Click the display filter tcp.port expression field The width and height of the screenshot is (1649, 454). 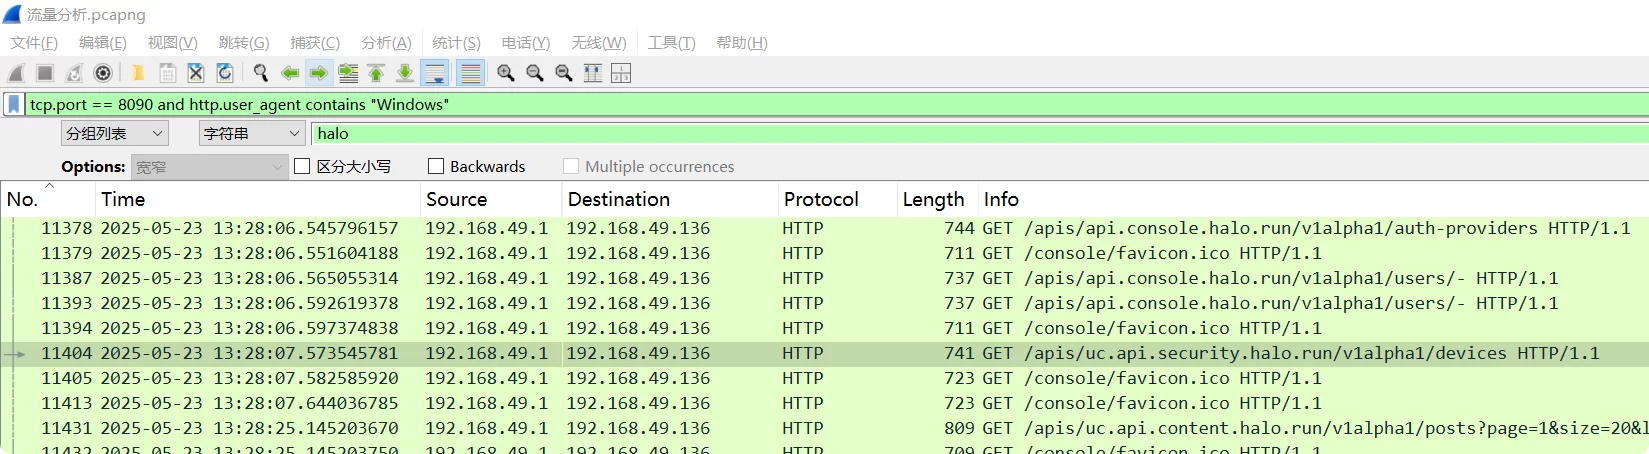(836, 104)
